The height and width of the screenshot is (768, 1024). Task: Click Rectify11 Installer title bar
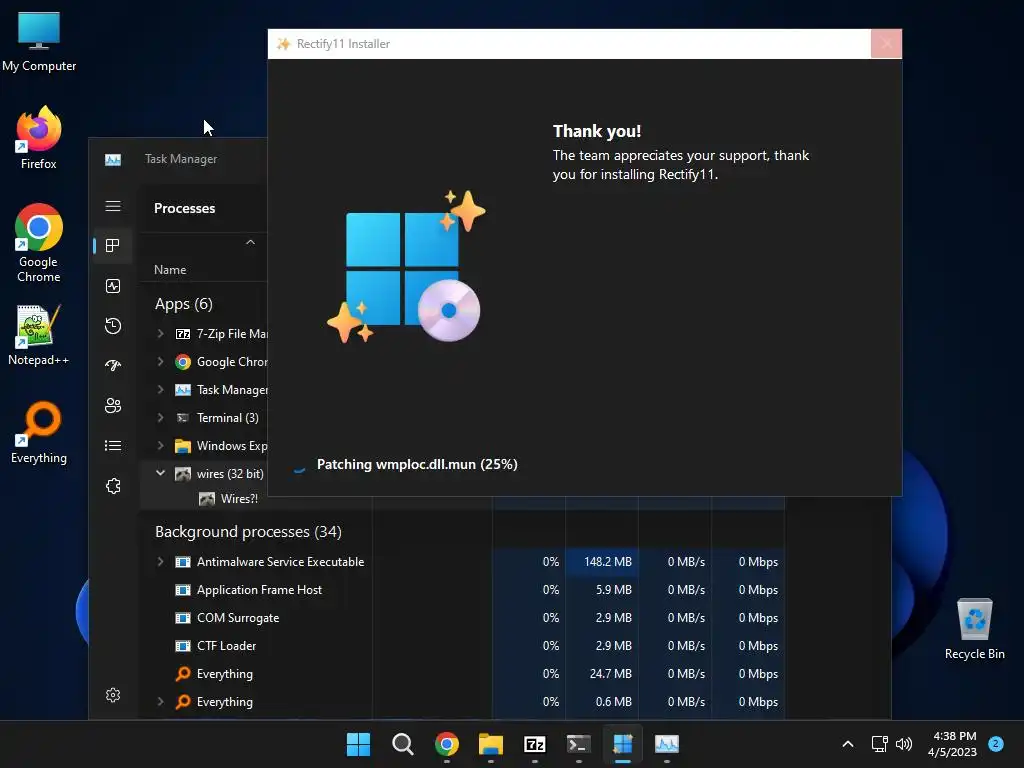[569, 44]
